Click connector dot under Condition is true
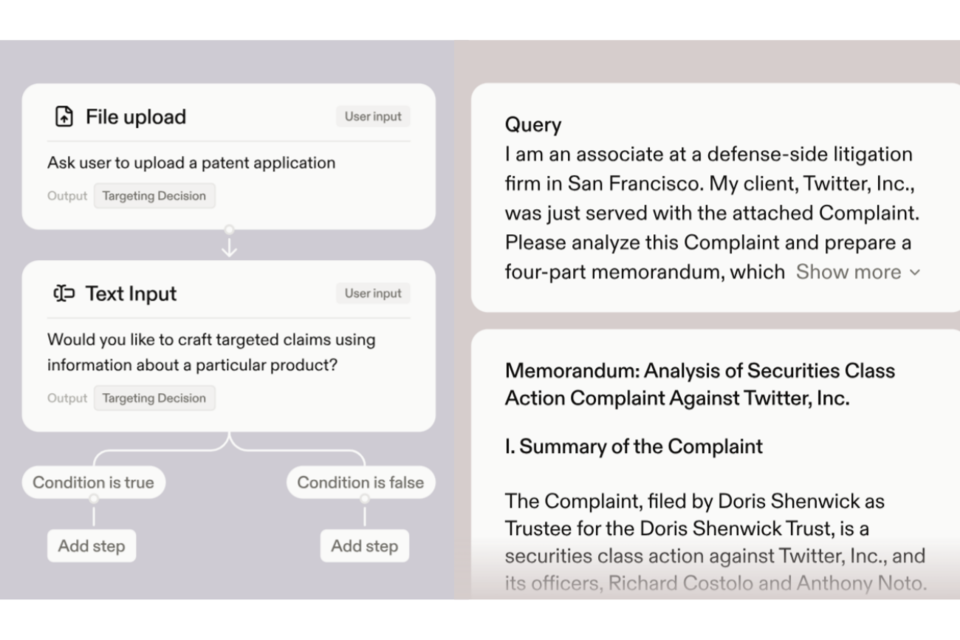 (93, 498)
